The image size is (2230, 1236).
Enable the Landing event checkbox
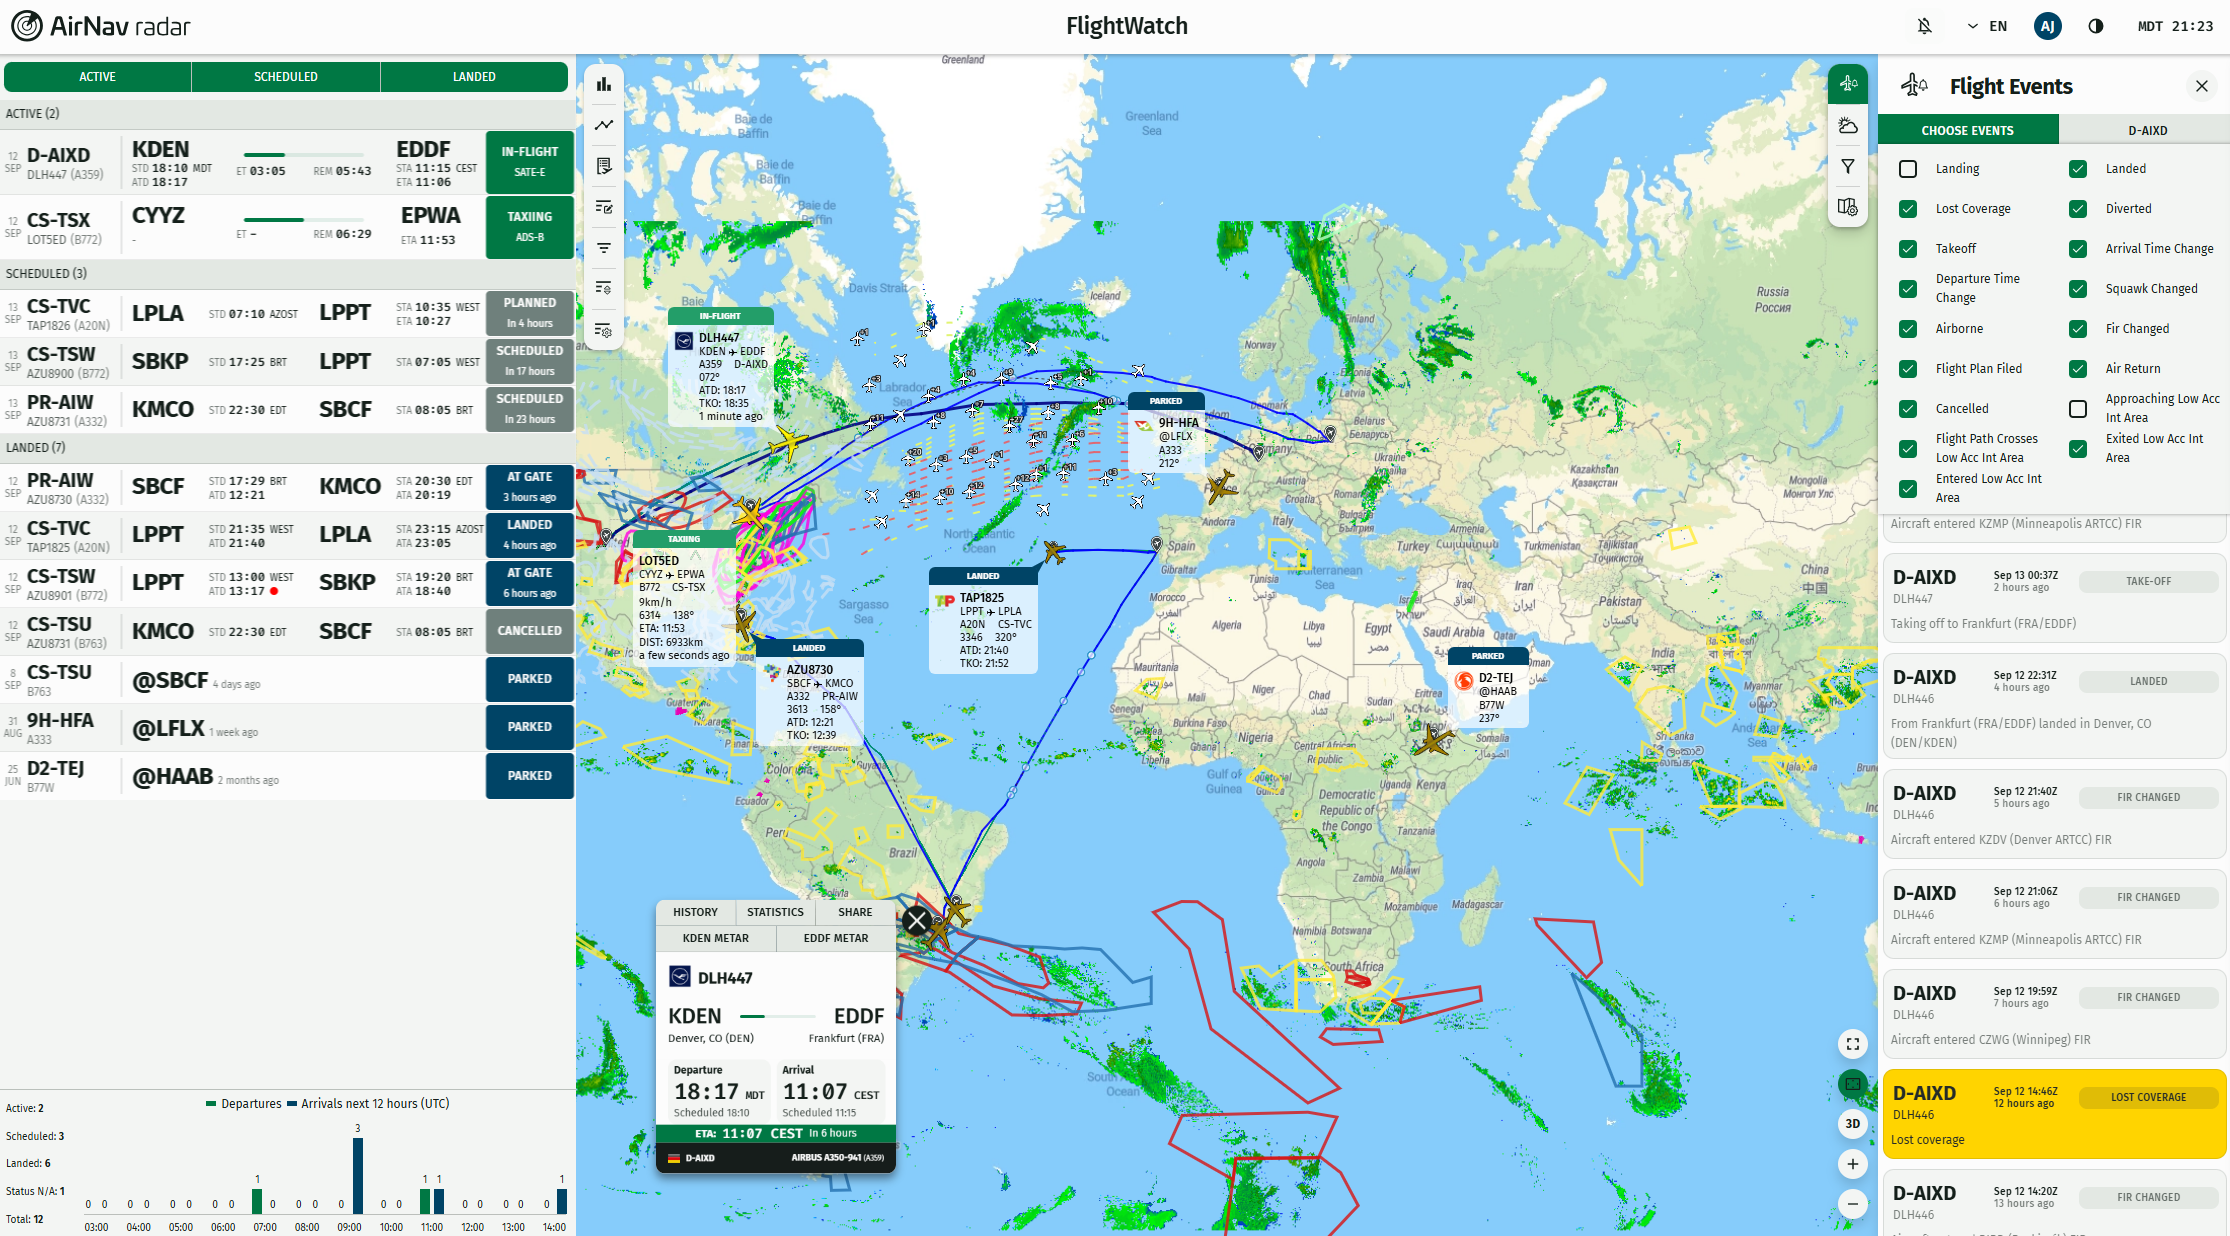click(x=1908, y=169)
